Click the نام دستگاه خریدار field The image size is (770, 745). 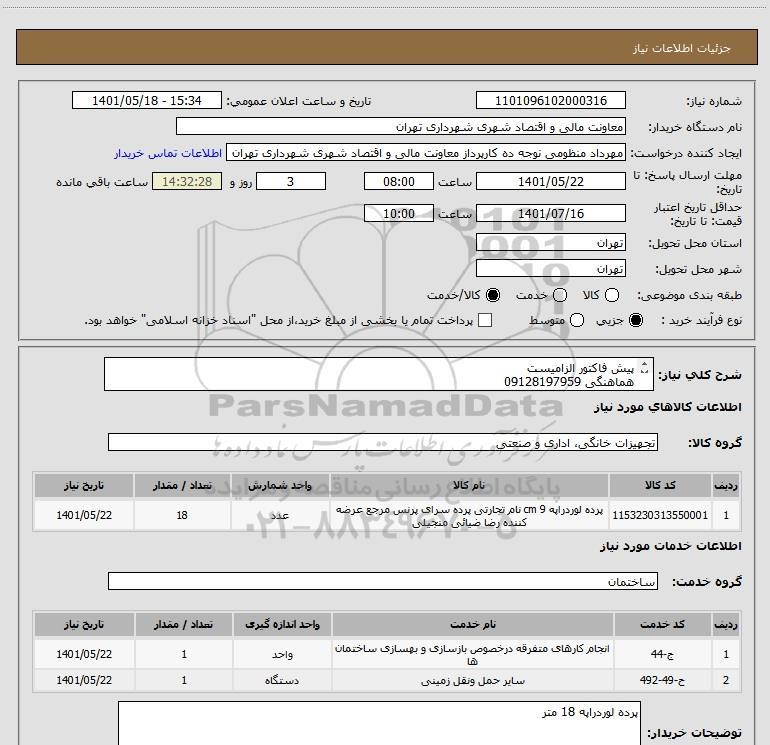pyautogui.click(x=401, y=126)
